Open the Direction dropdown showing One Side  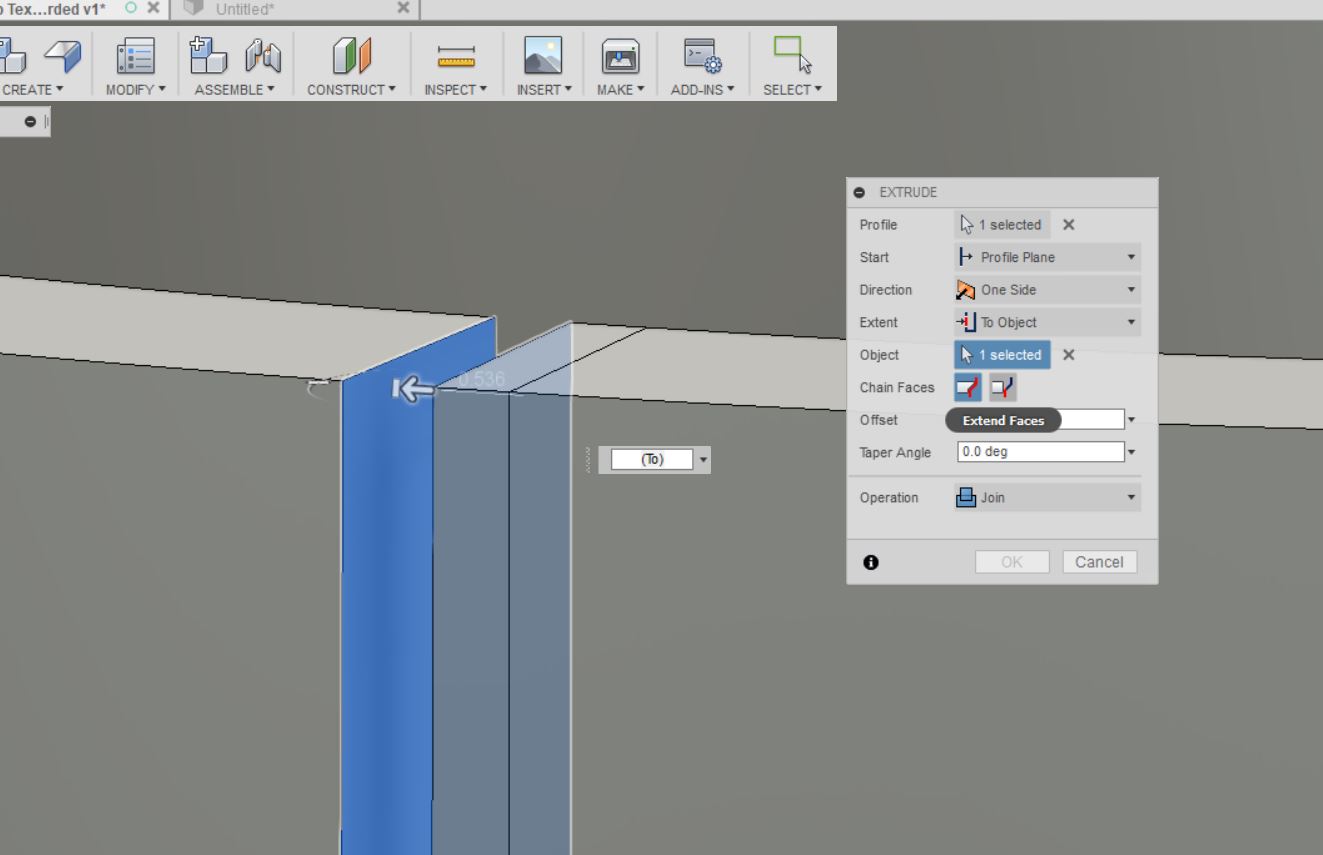1048,290
